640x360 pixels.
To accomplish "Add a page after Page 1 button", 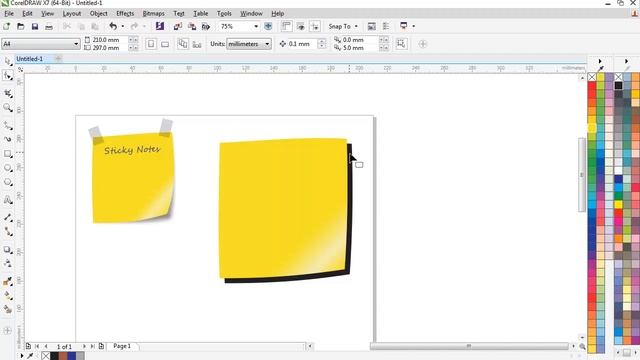I will point(101,346).
